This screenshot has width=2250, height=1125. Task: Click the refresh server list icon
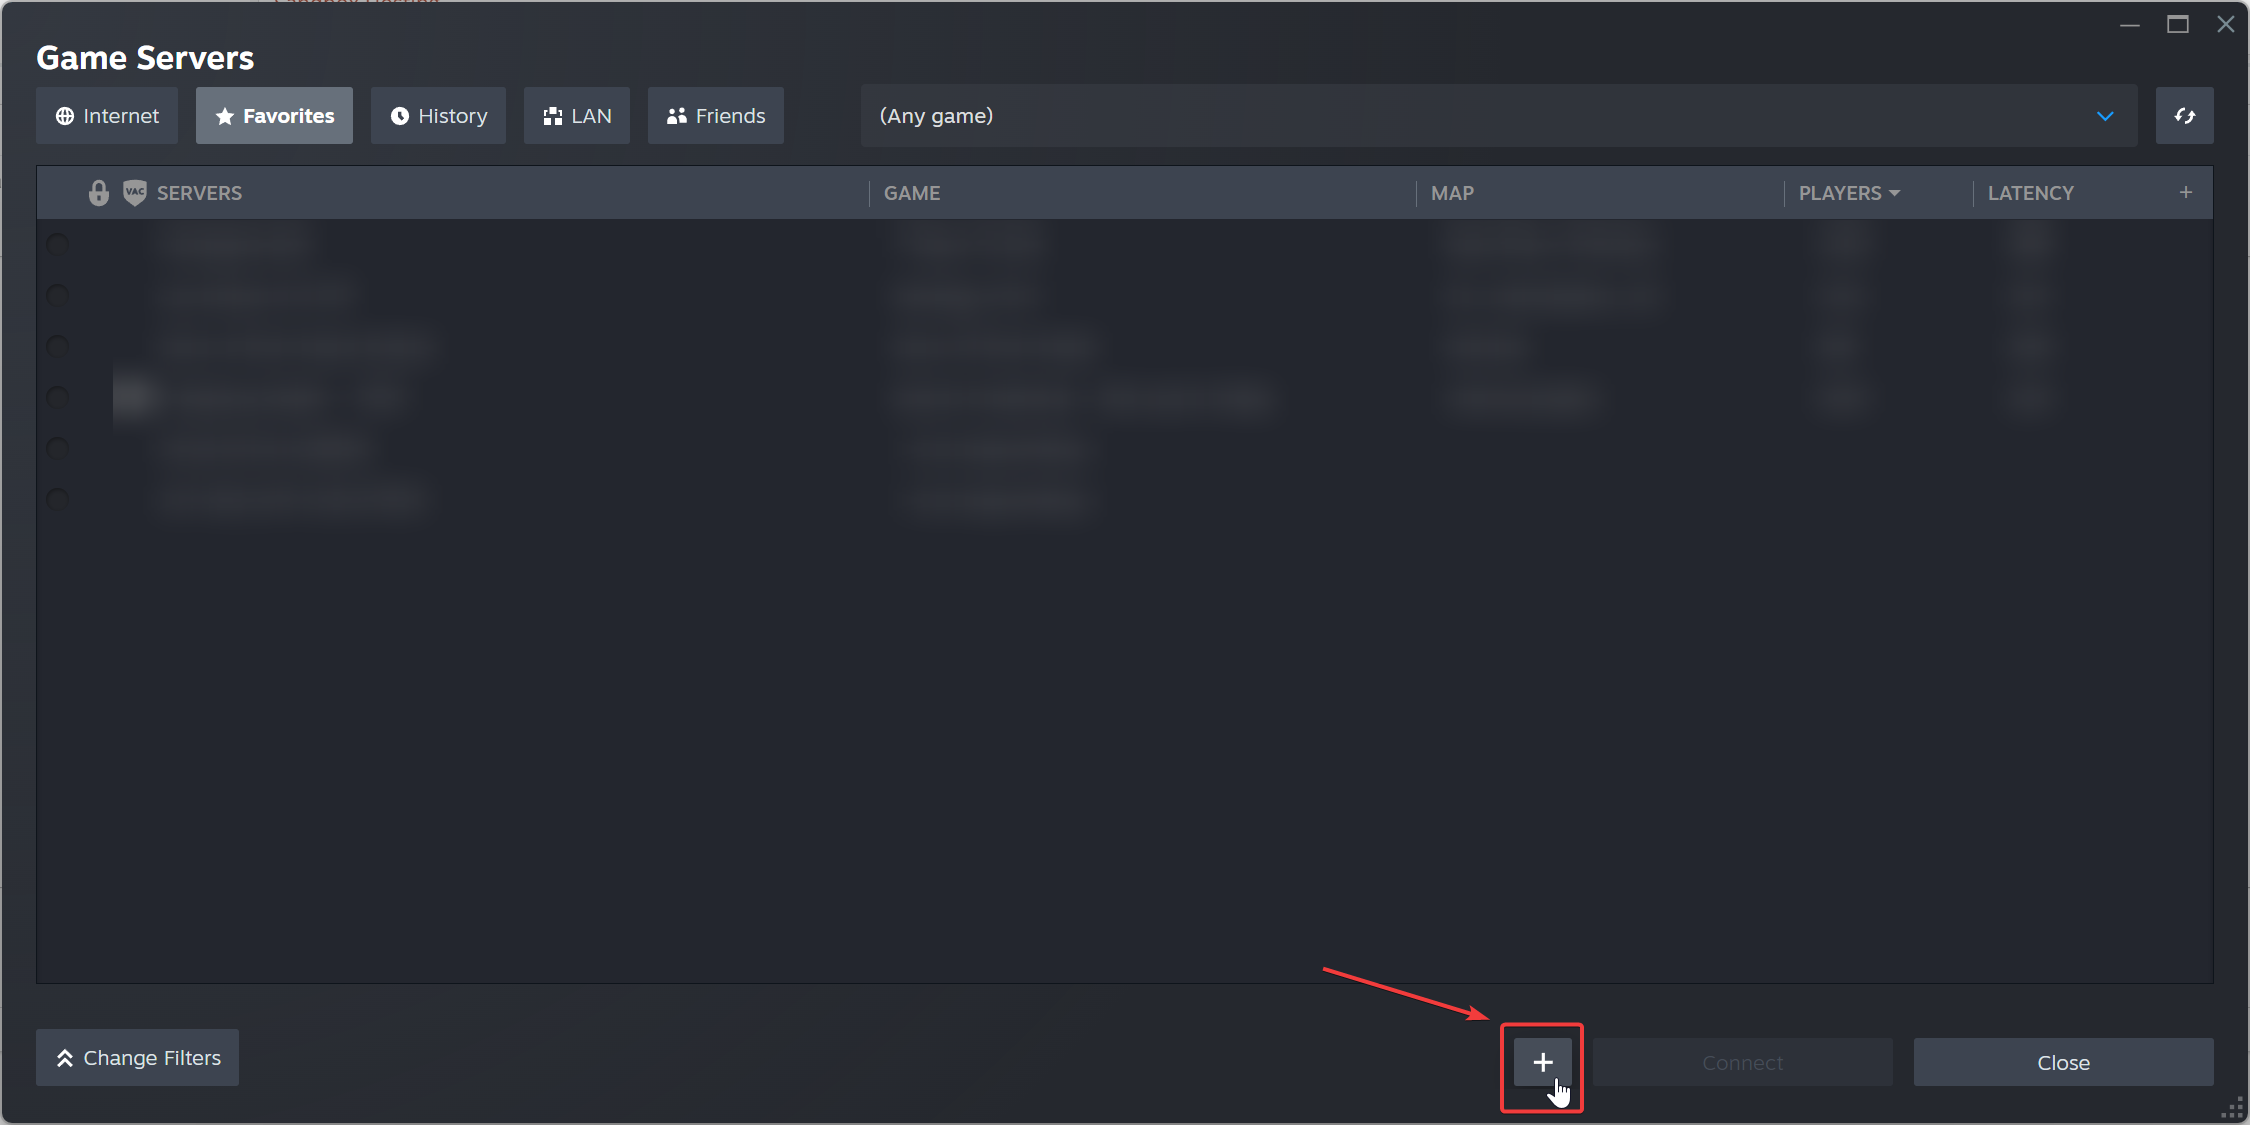pyautogui.click(x=2185, y=116)
